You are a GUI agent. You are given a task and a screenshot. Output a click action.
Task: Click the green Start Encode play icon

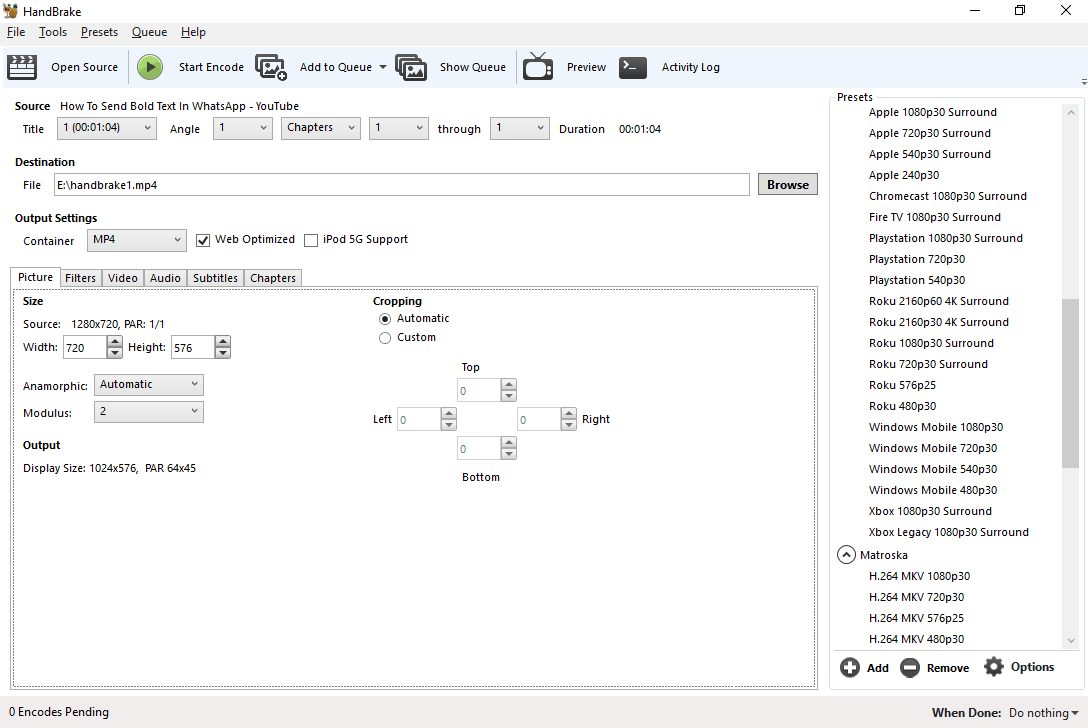click(149, 67)
